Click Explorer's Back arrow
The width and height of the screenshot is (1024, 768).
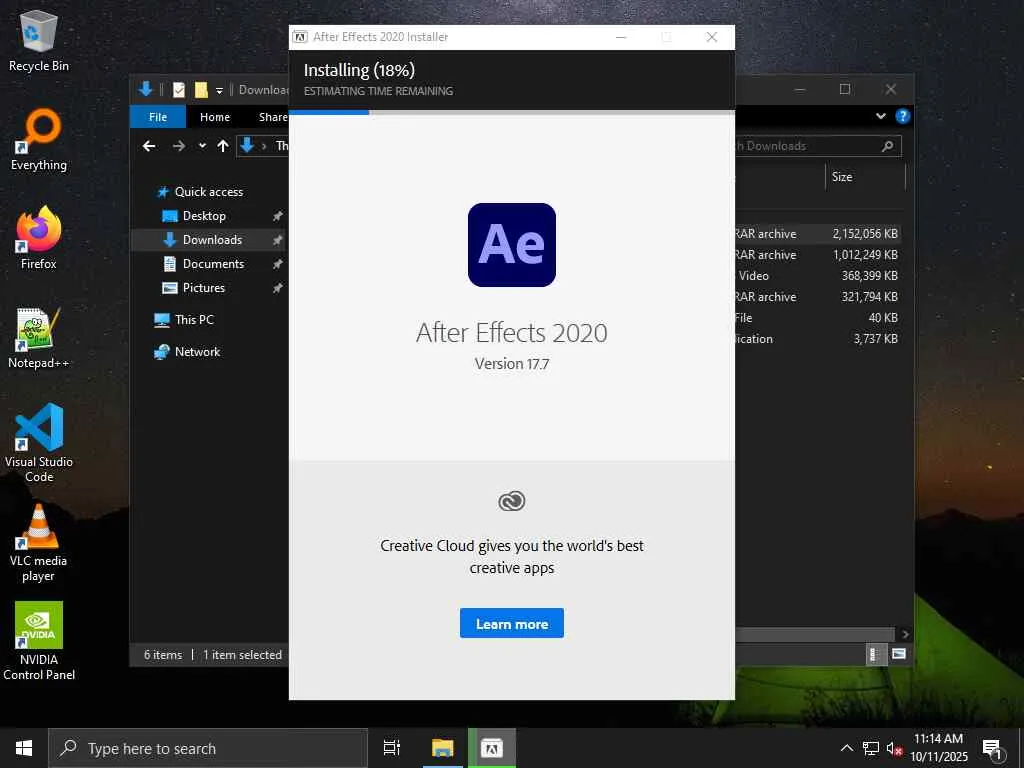[x=149, y=146]
